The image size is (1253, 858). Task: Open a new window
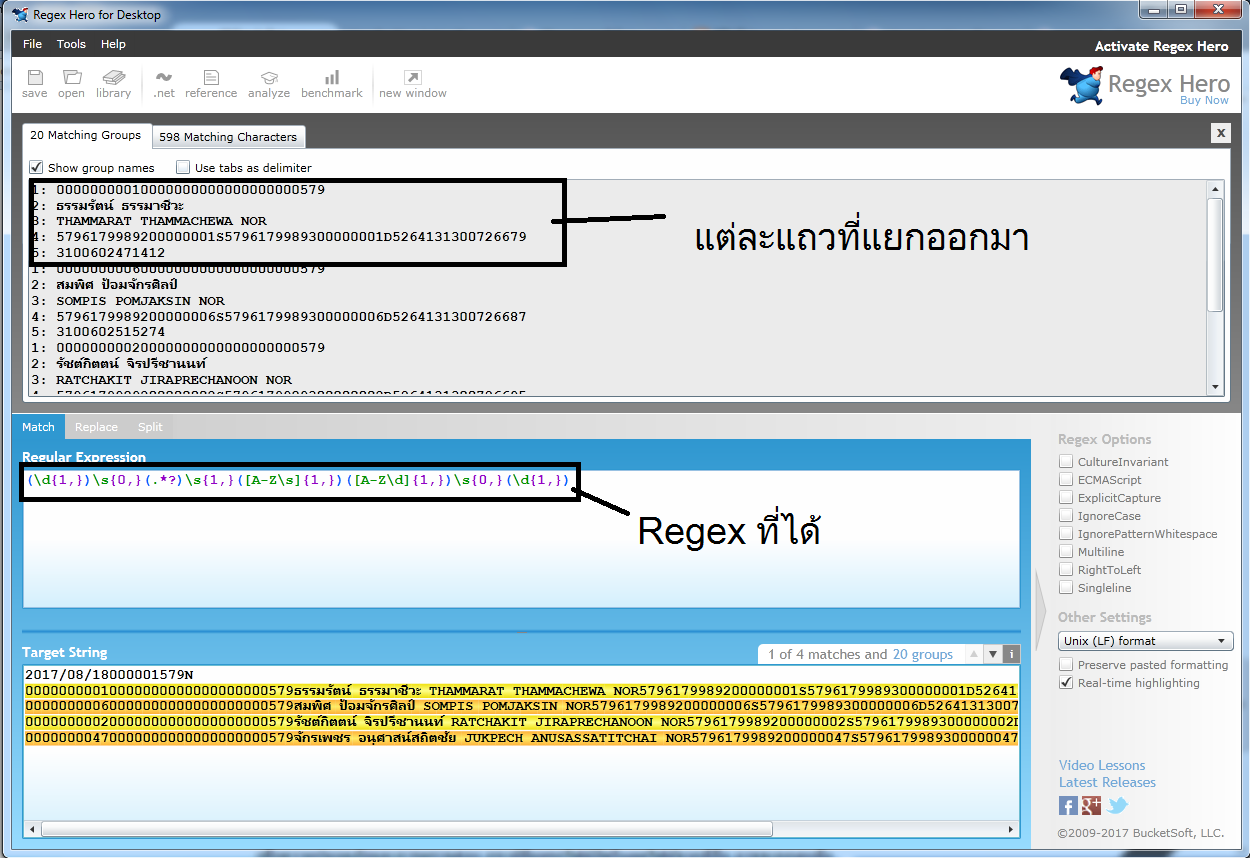tap(412, 84)
